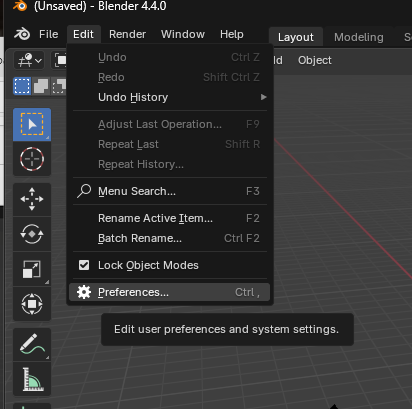Select the Rotate tool
The width and height of the screenshot is (412, 409).
coord(32,234)
